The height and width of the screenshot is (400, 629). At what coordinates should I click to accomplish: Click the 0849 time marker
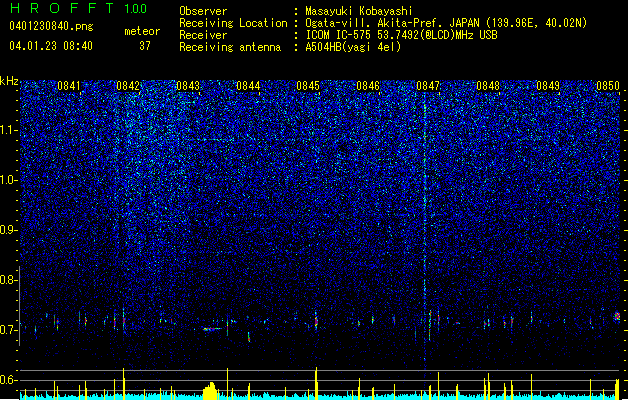point(548,86)
